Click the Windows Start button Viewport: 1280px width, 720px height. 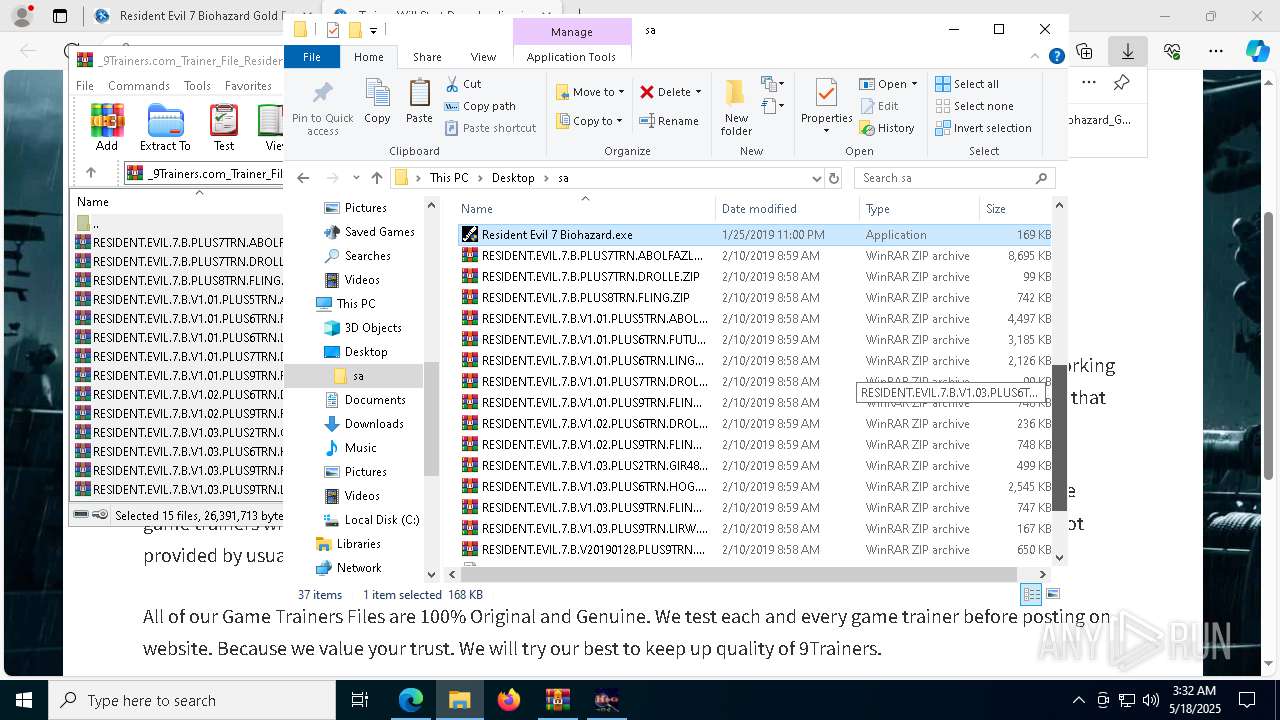click(24, 700)
